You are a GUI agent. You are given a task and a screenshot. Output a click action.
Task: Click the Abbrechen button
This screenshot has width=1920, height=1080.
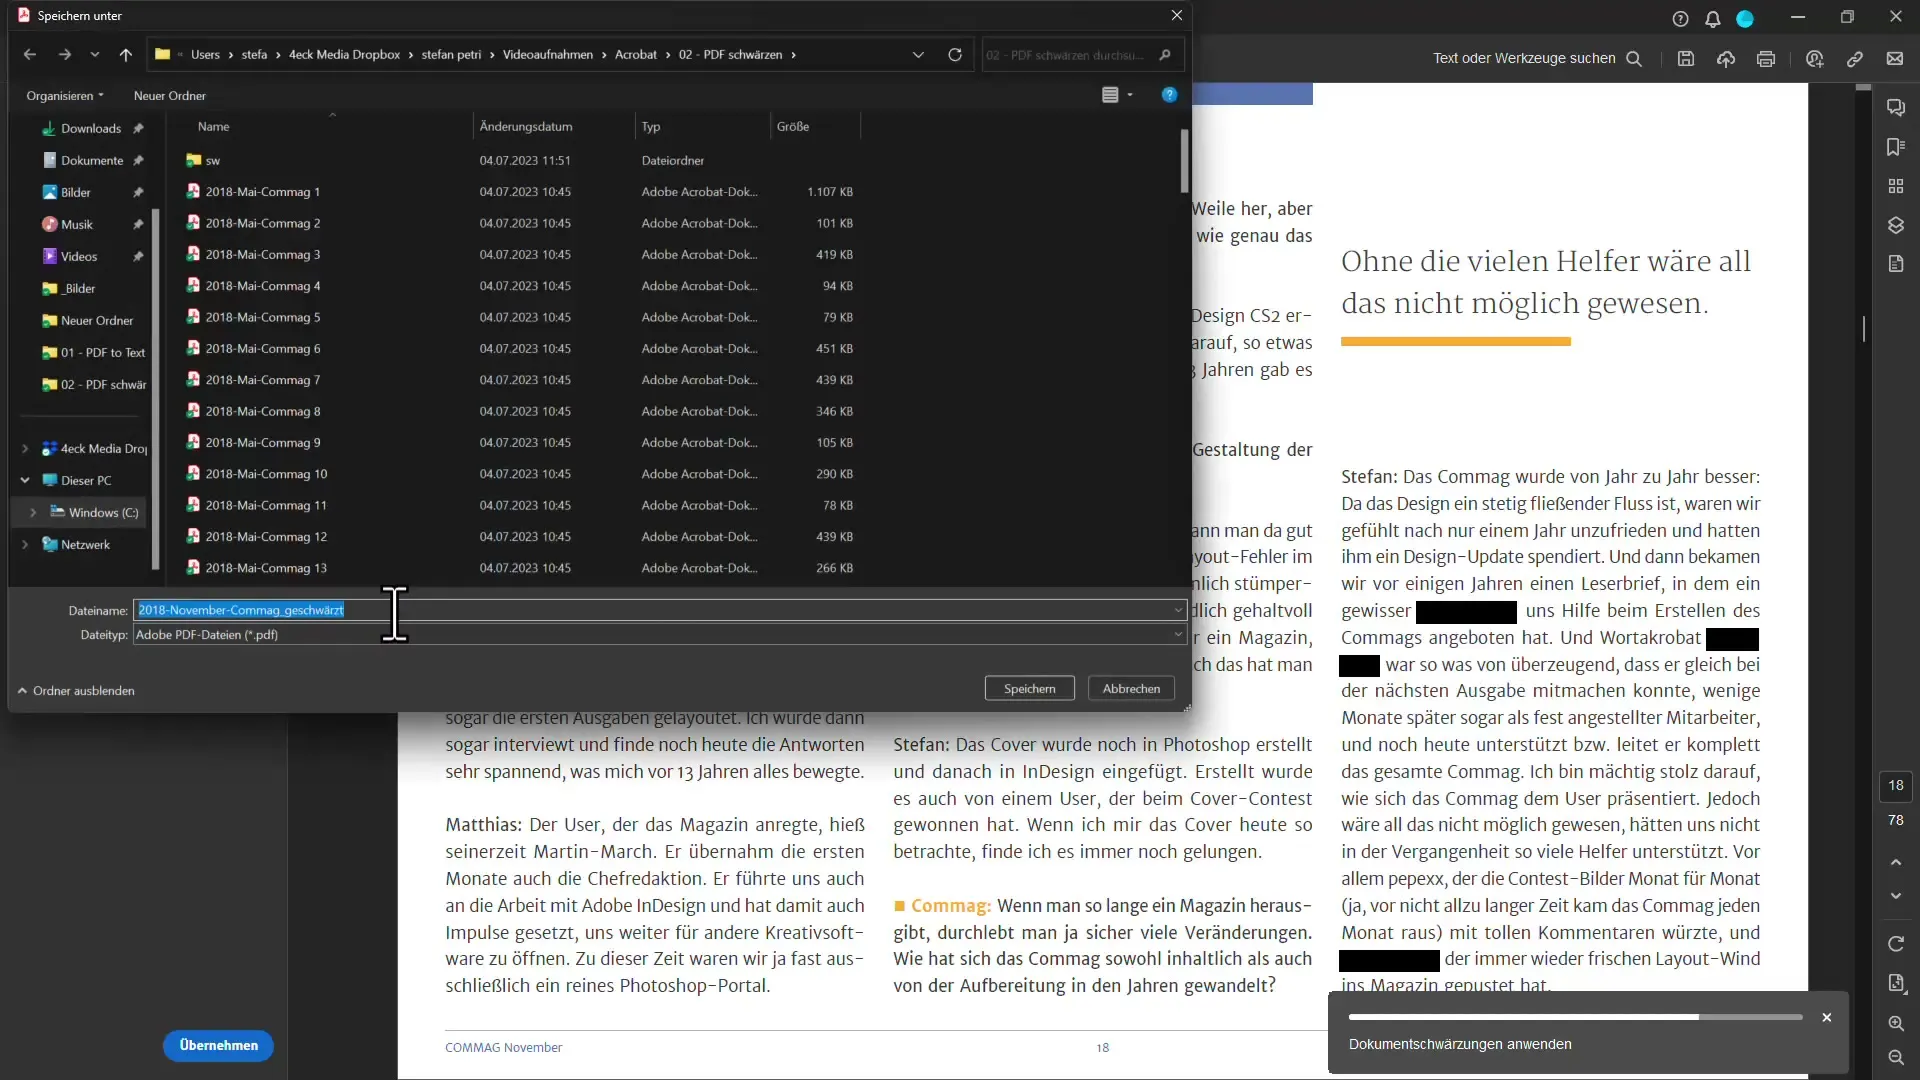1130,687
